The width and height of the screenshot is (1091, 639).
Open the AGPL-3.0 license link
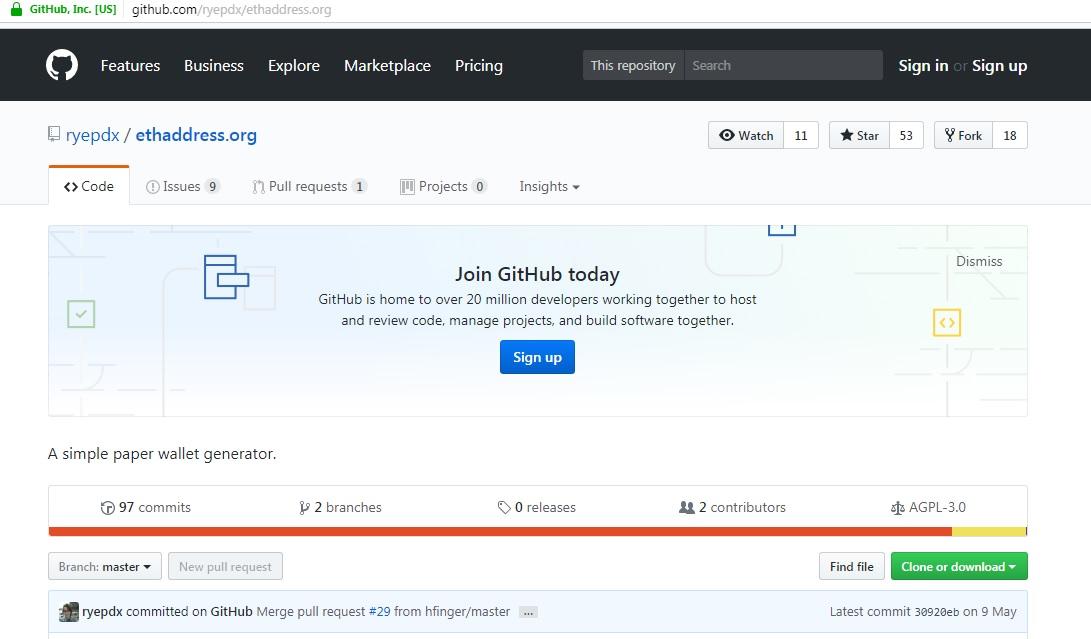928,507
